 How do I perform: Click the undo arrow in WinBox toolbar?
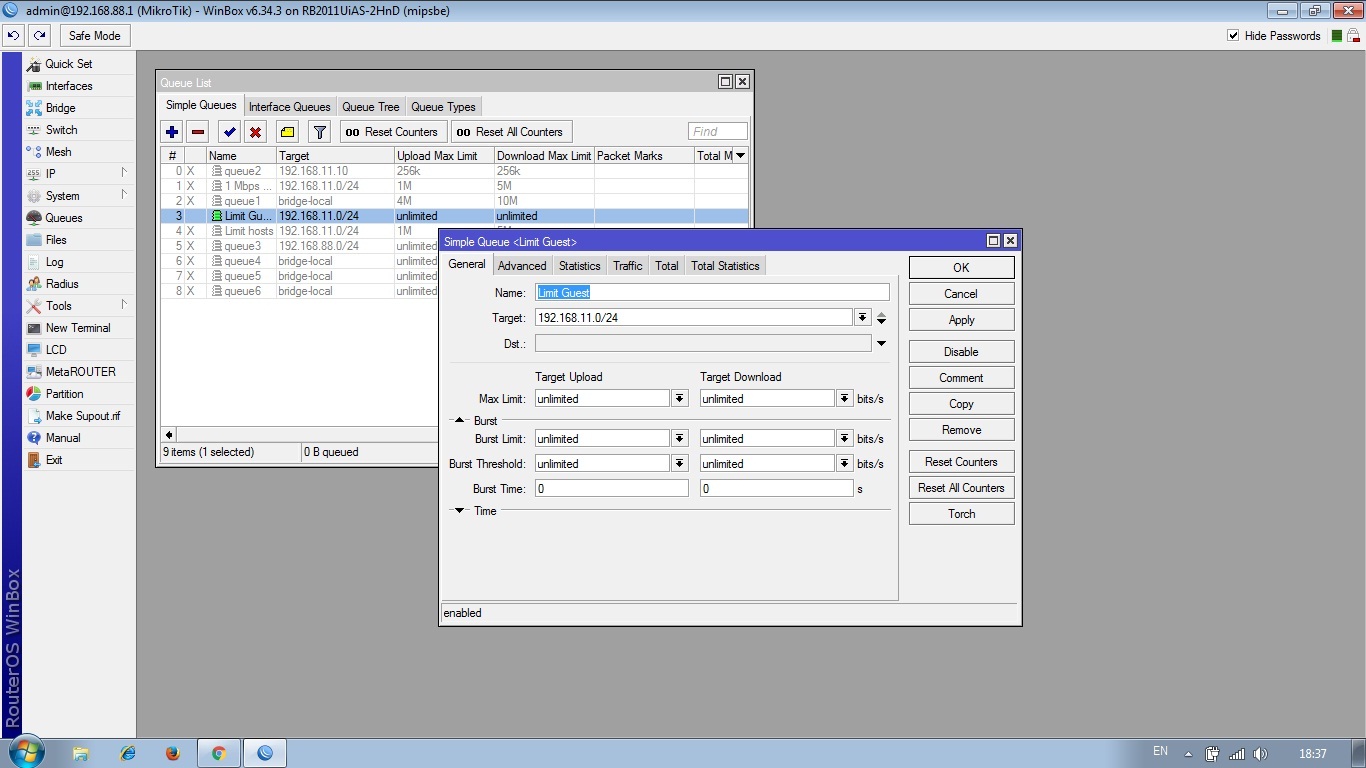(x=13, y=36)
